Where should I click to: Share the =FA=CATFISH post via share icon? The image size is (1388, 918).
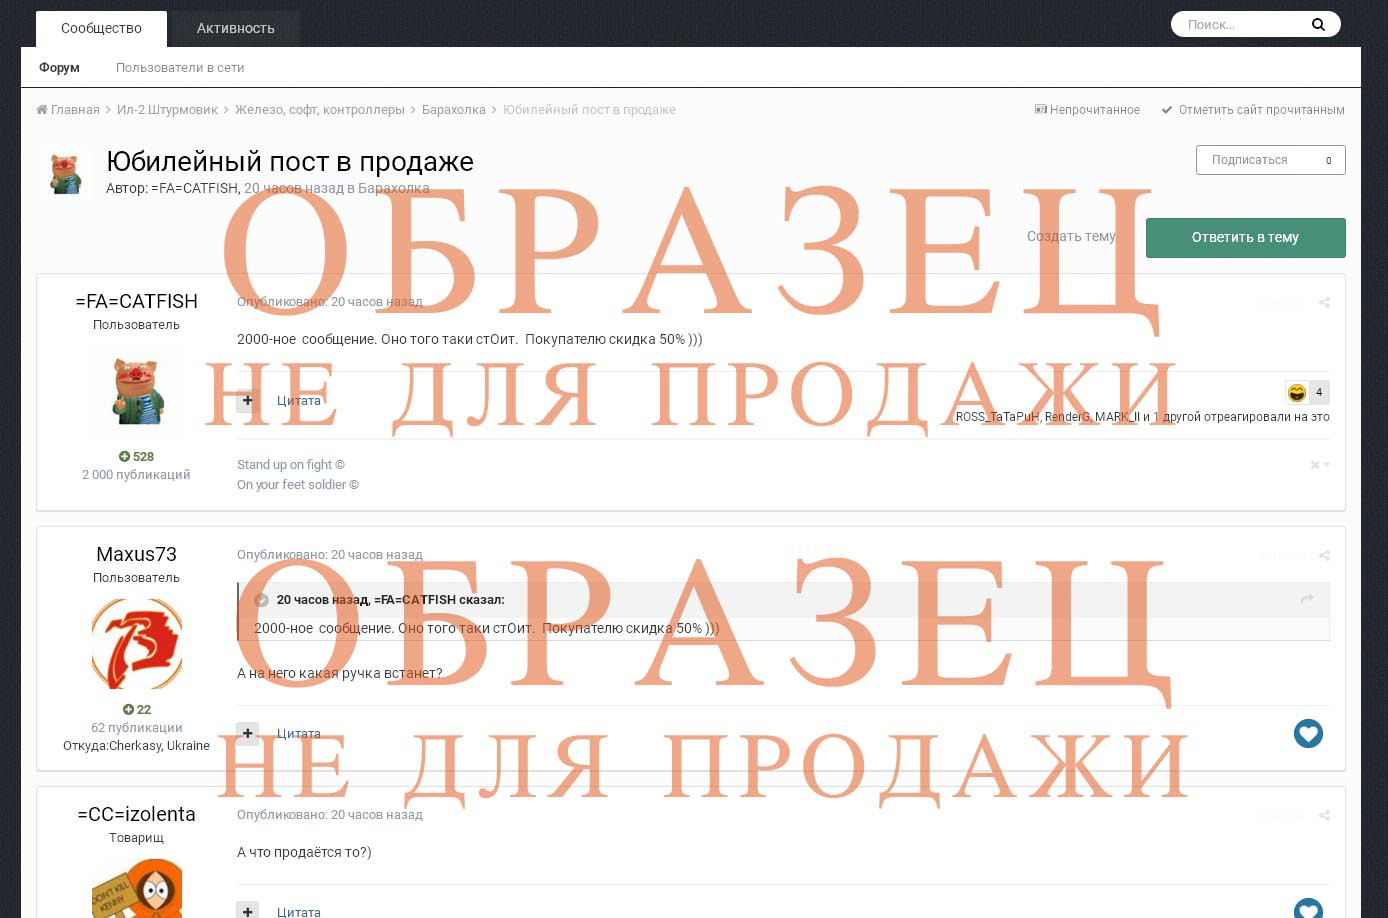click(x=1324, y=302)
